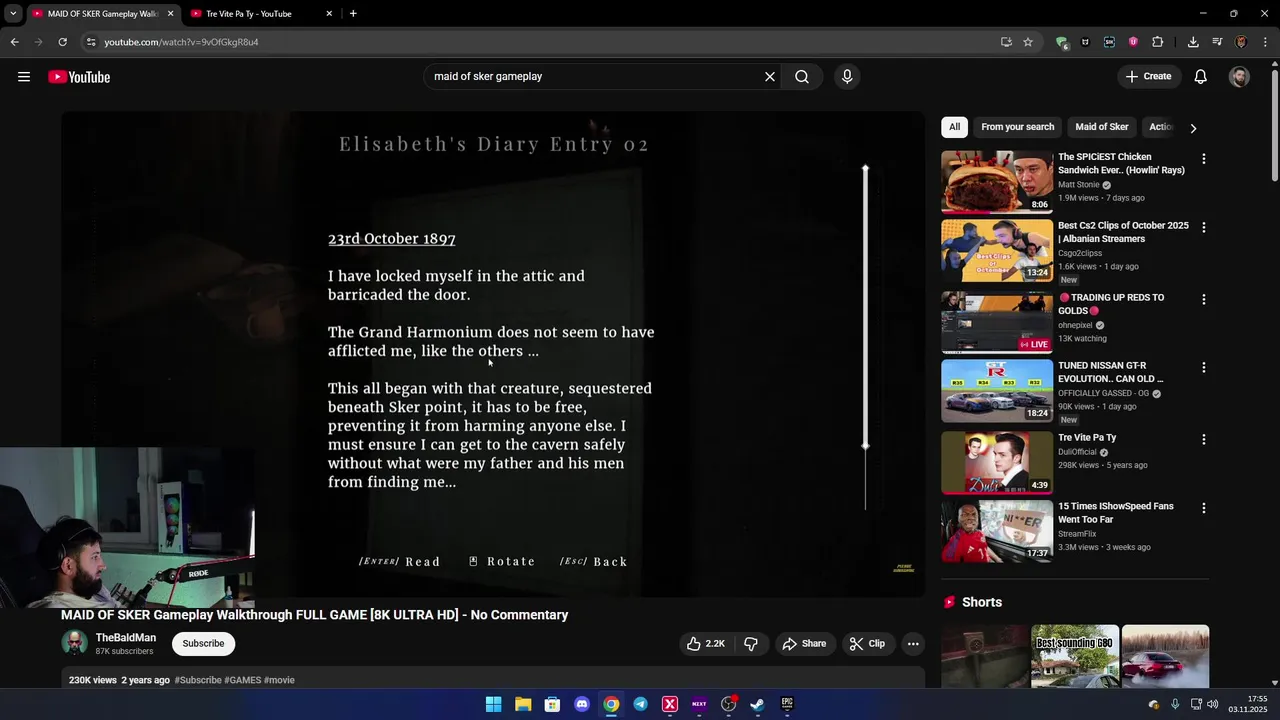The width and height of the screenshot is (1280, 720).
Task: Open Epic Games launcher in taskbar
Action: pos(787,704)
